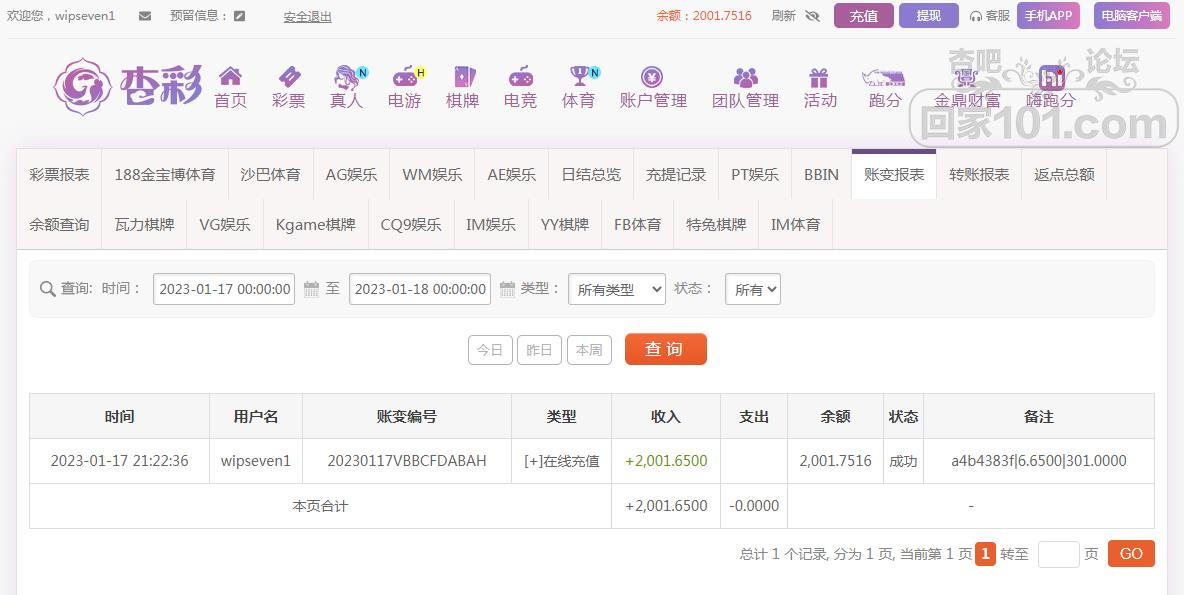Click the 提现 withdraw button
This screenshot has height=595, width=1184.
[929, 16]
